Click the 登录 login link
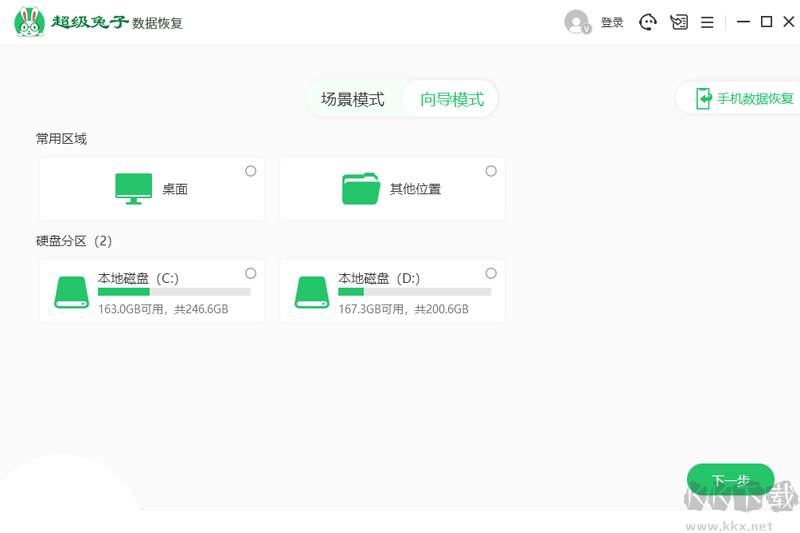 point(612,23)
